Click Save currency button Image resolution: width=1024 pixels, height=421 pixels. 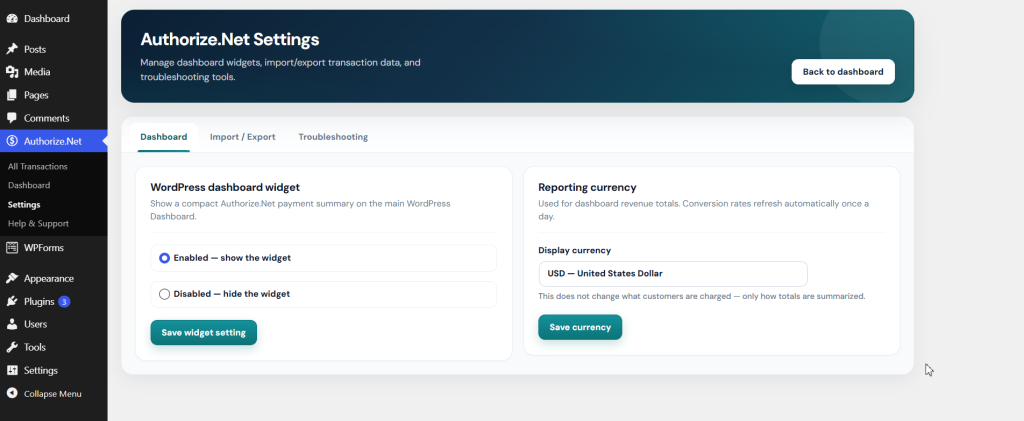[580, 327]
